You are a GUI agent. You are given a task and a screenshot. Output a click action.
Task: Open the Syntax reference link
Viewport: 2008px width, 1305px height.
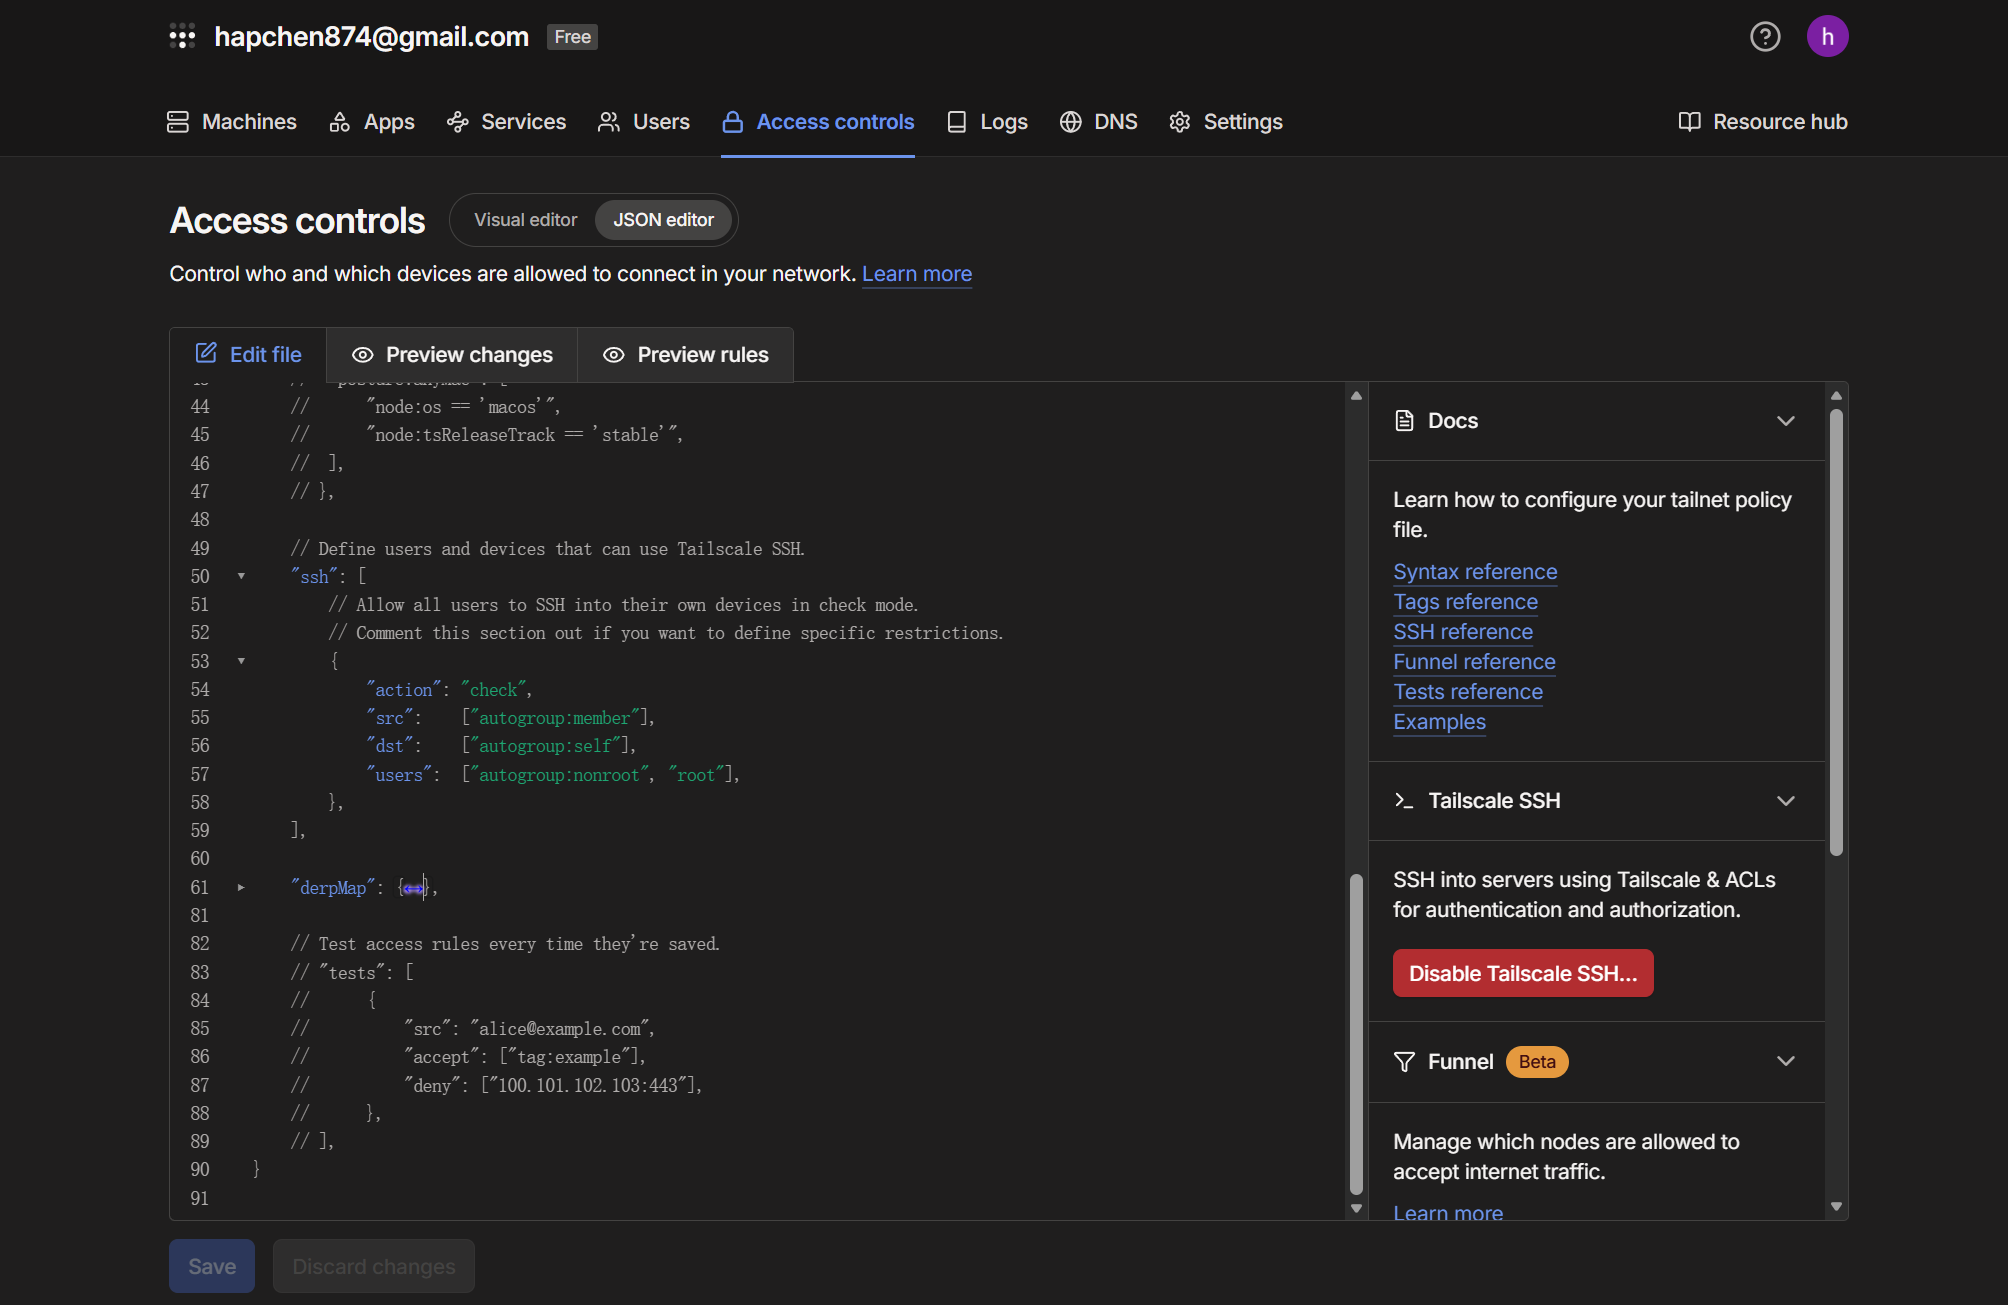(x=1475, y=572)
